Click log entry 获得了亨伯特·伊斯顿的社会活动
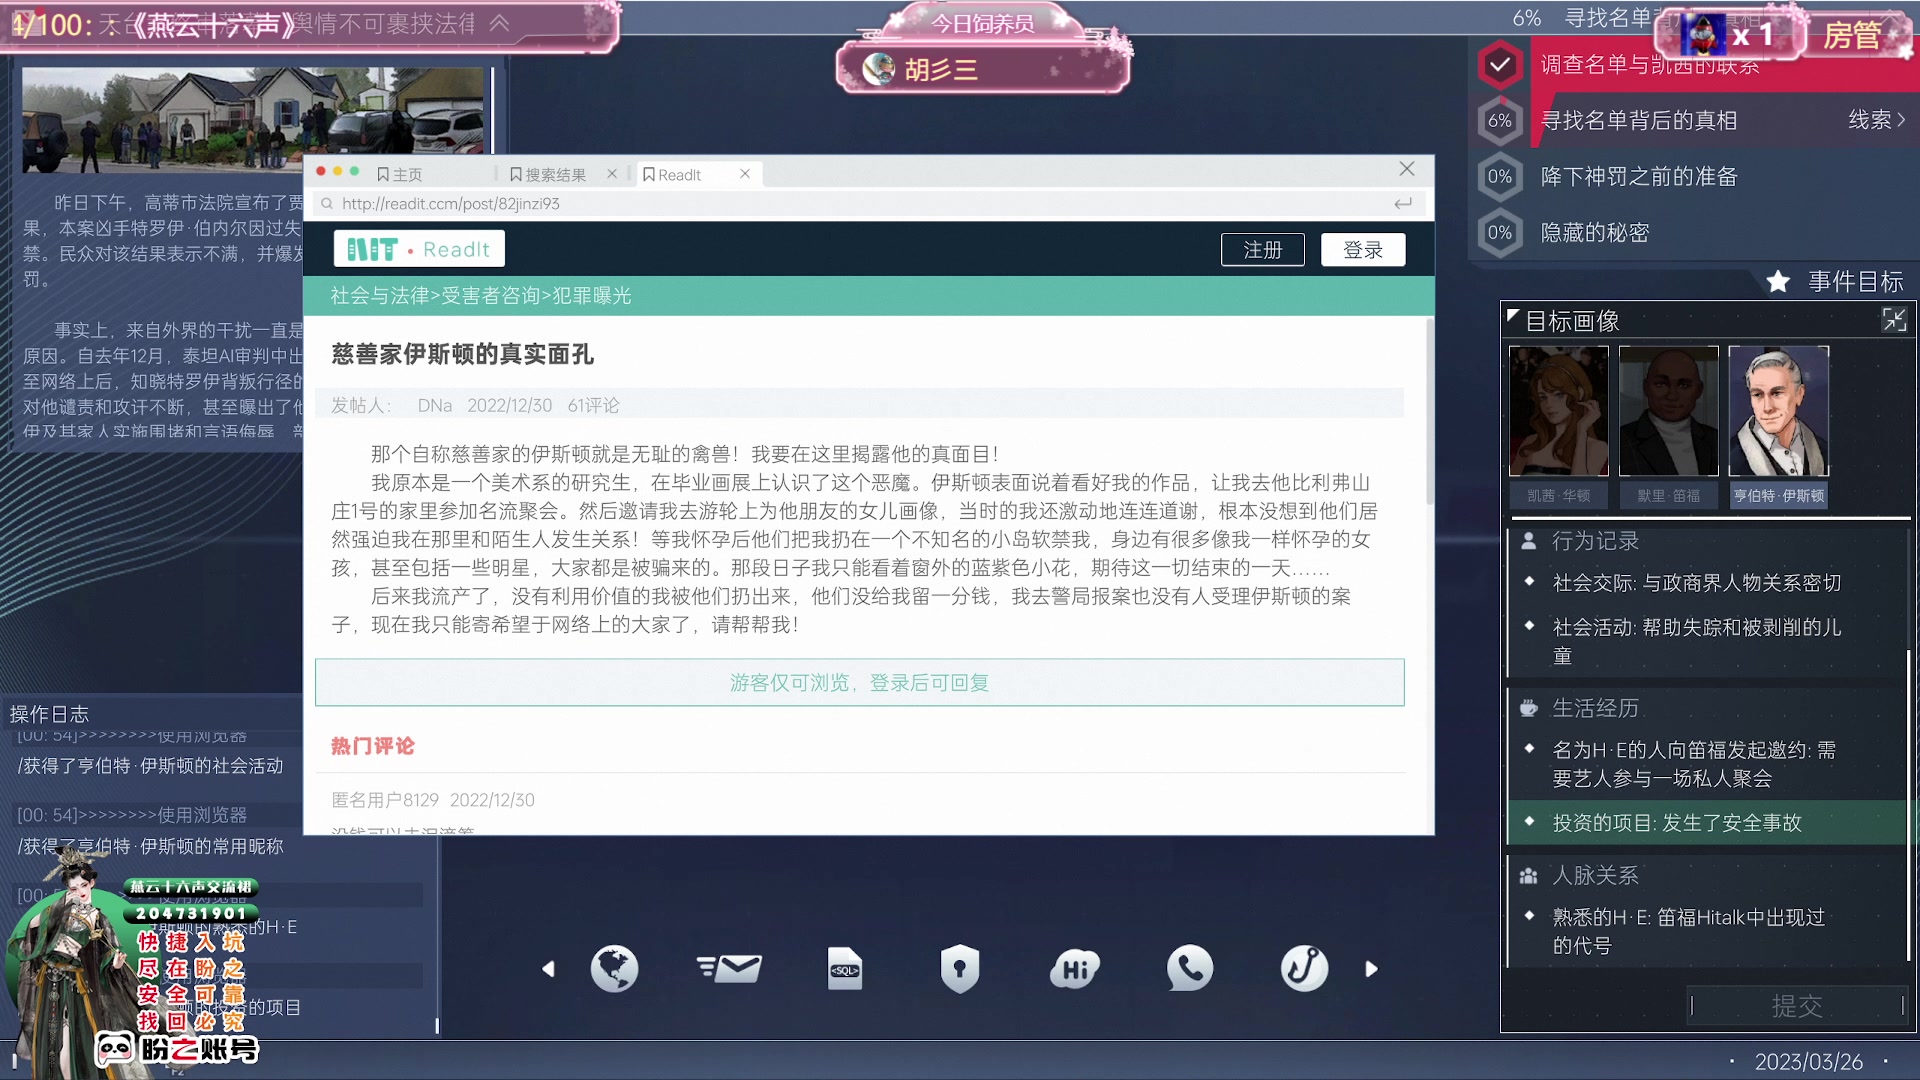 coord(151,766)
